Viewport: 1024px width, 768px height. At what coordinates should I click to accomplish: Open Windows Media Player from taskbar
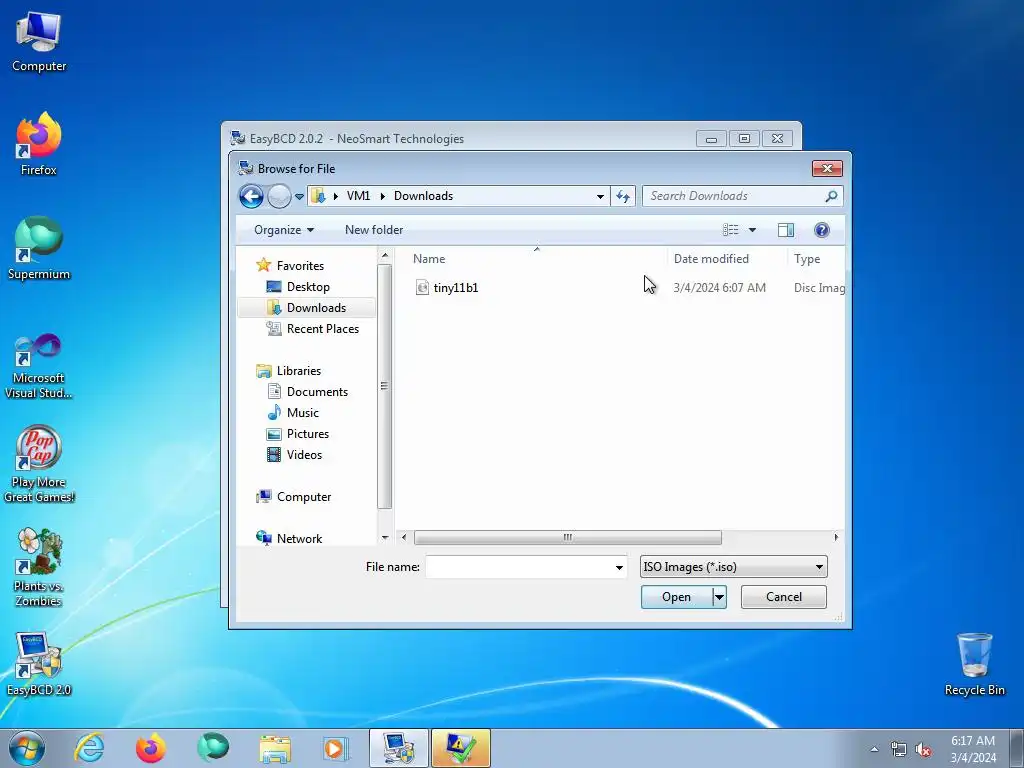click(x=336, y=748)
